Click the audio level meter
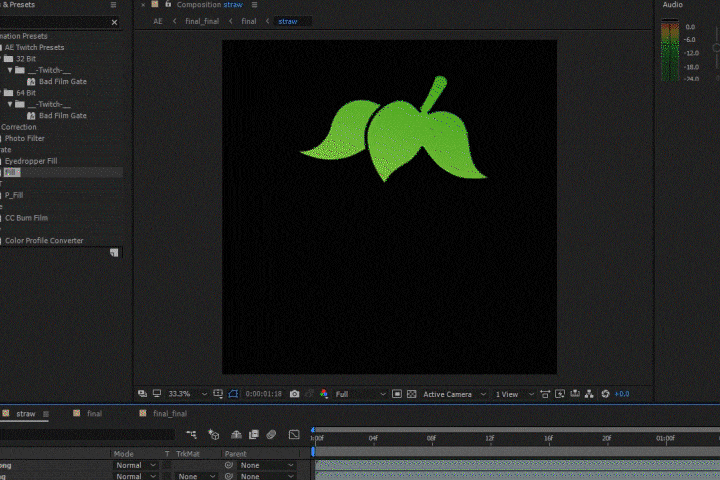Screen dimensions: 720x480 [x=670, y=51]
